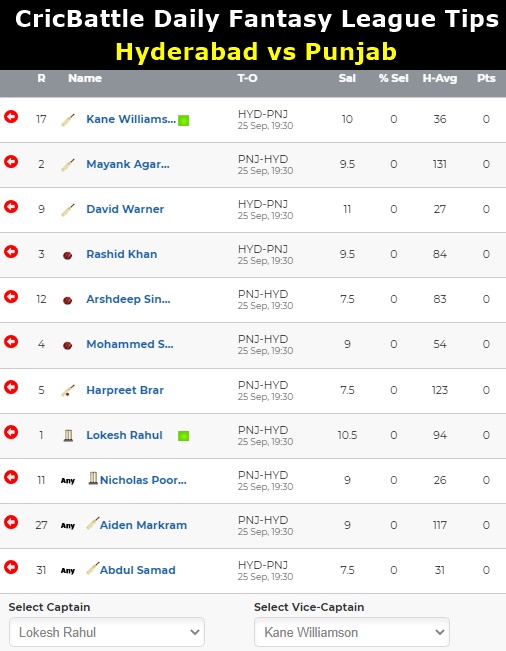Open Aiden Markram player link
Image resolution: width=506 pixels, height=651 pixels.
[143, 525]
